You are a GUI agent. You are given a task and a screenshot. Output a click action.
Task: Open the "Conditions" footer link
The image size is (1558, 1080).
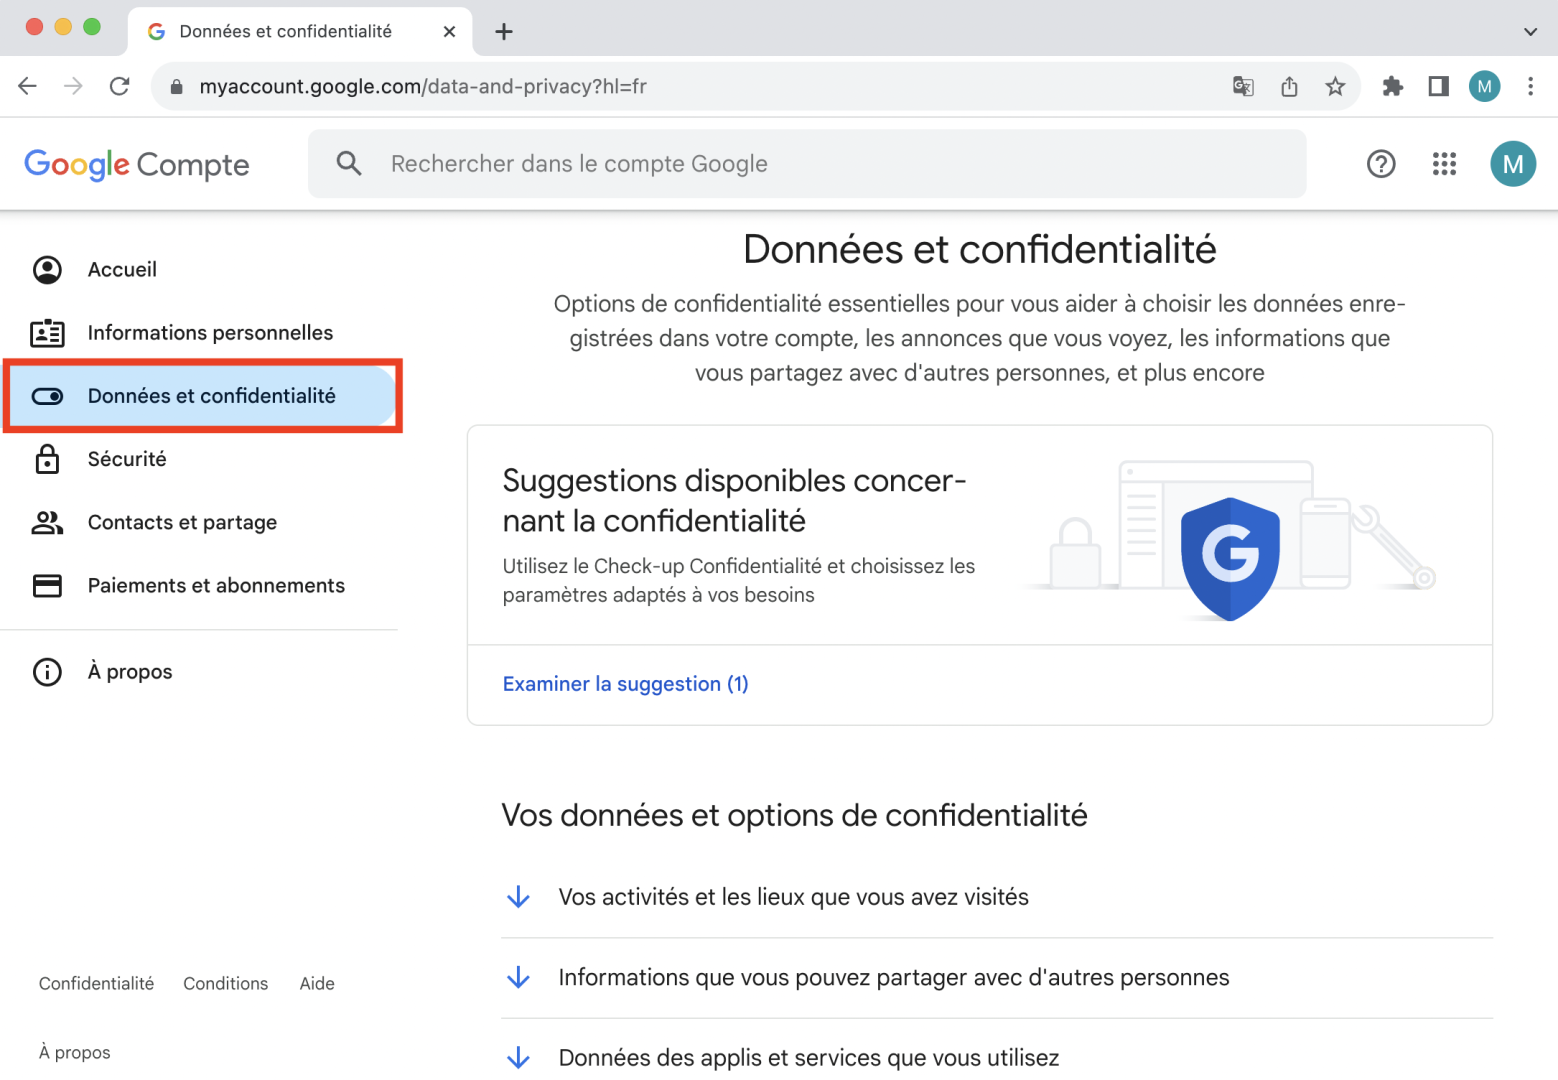pos(225,983)
